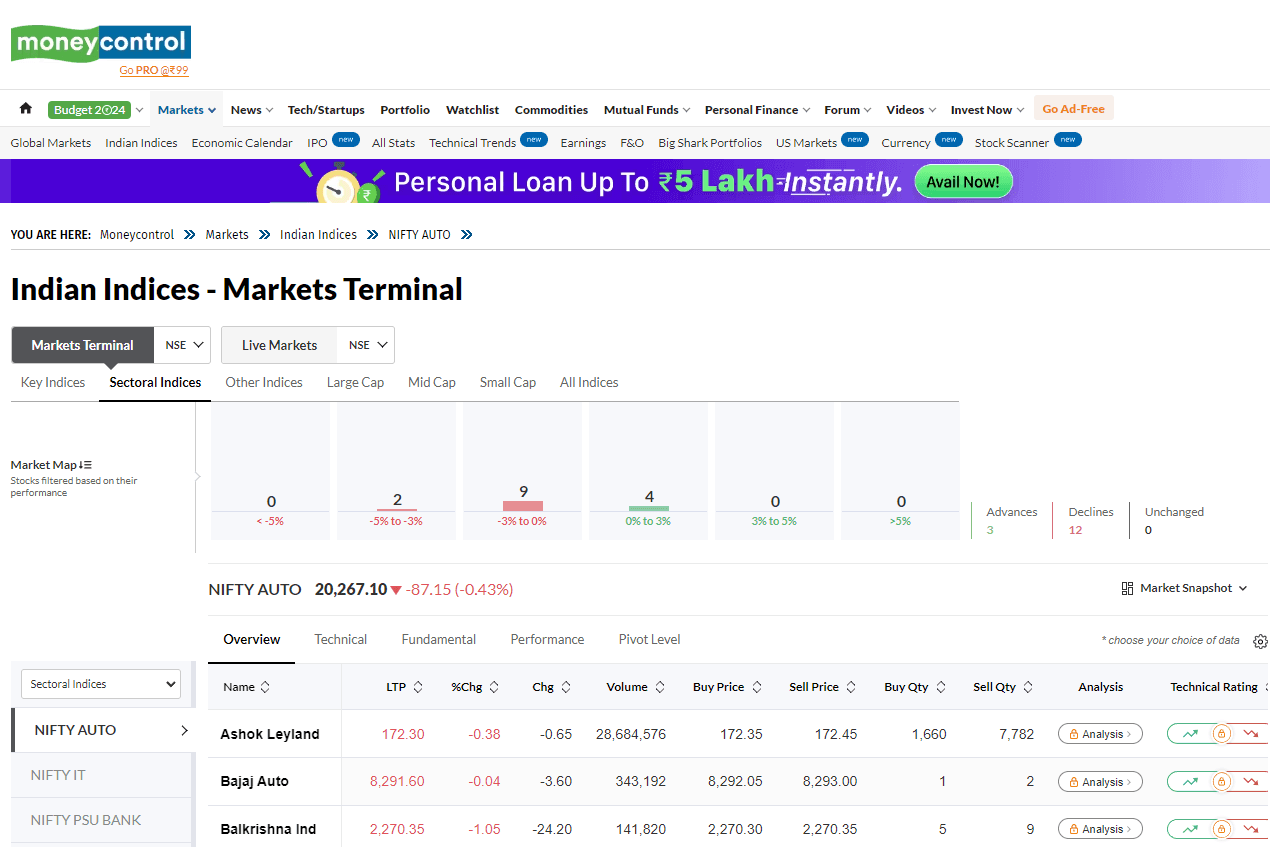Open Analysis button for Balkrishna Ind
This screenshot has width=1270, height=847.
(1100, 829)
